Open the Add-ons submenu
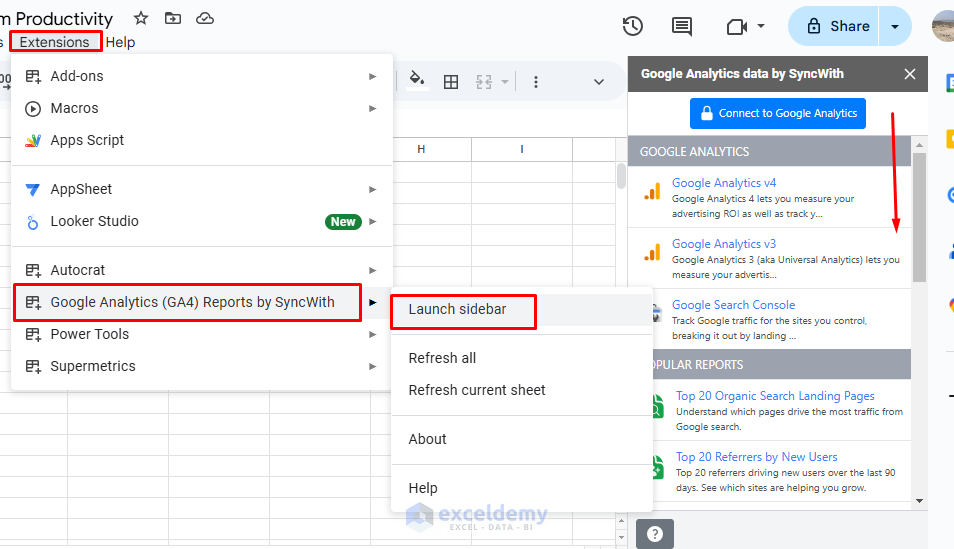 (201, 76)
